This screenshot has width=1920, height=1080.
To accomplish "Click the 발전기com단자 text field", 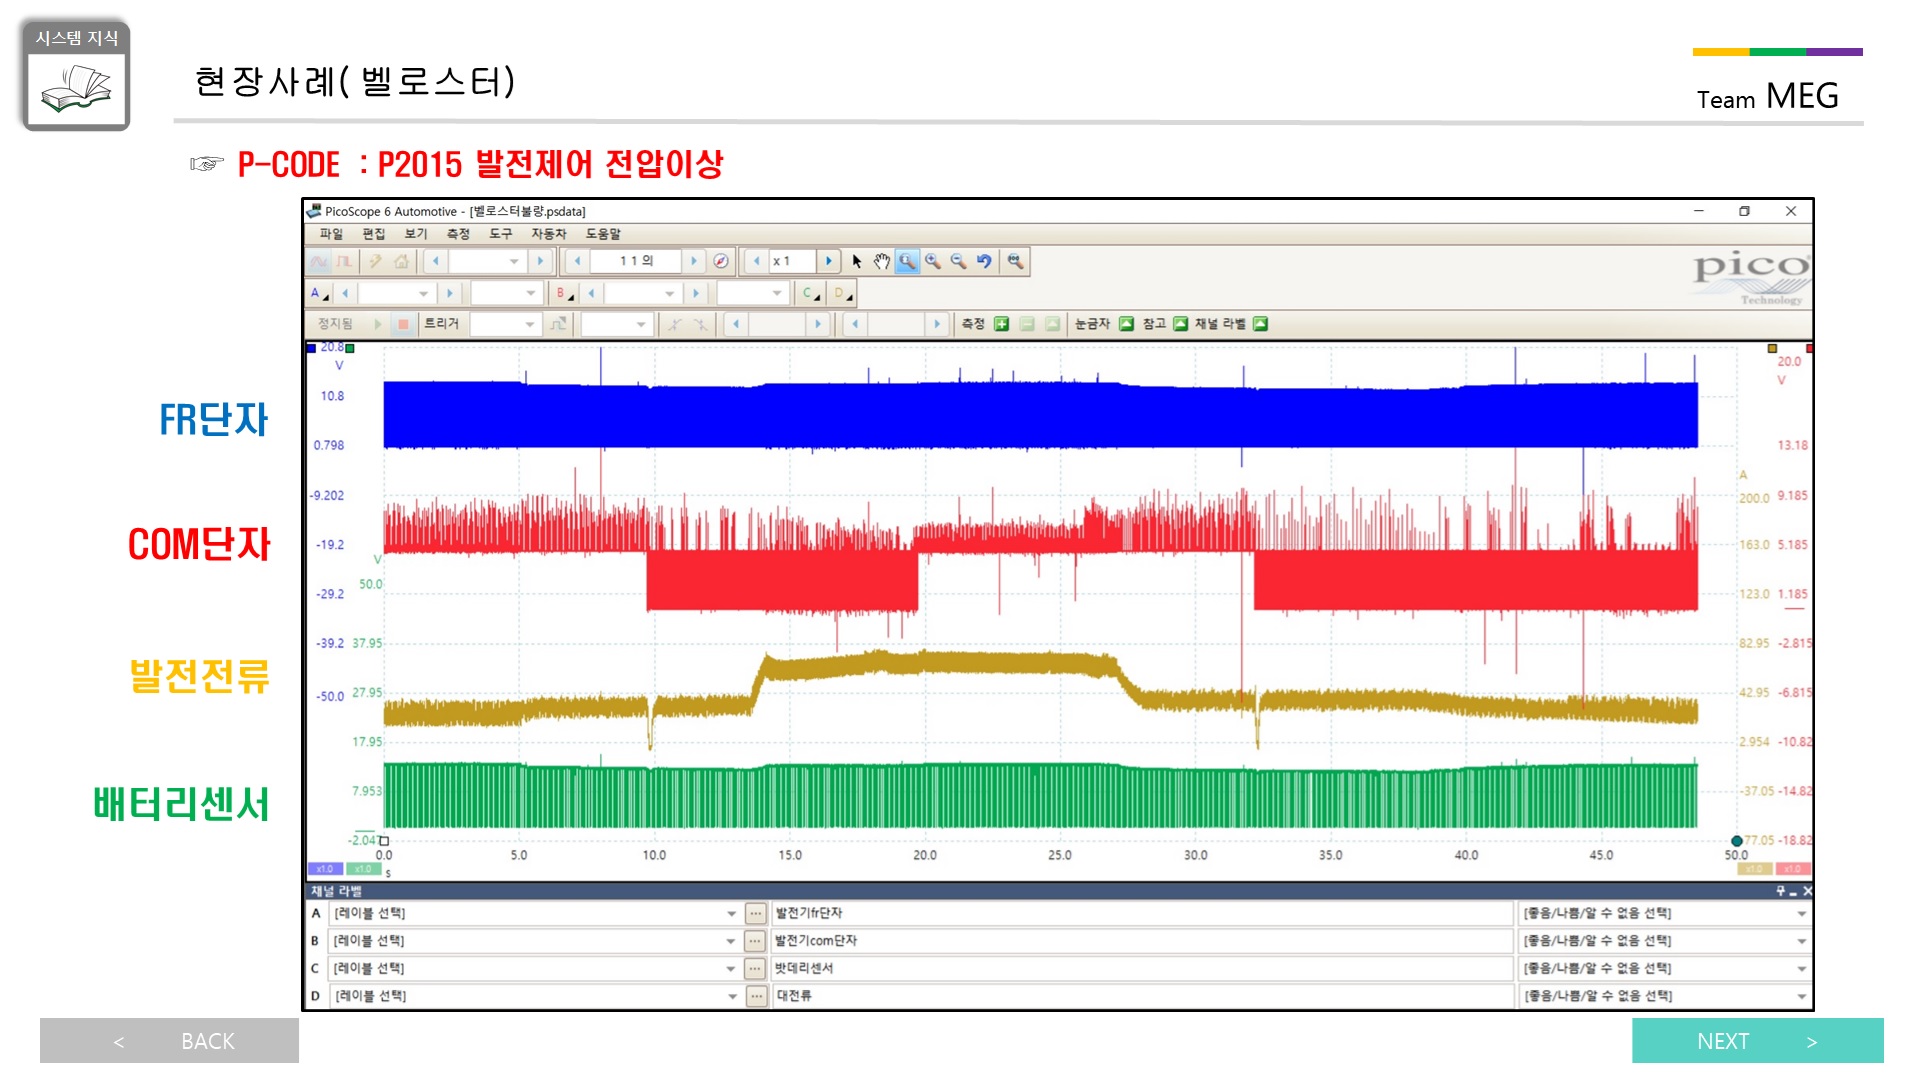I will point(1142,941).
